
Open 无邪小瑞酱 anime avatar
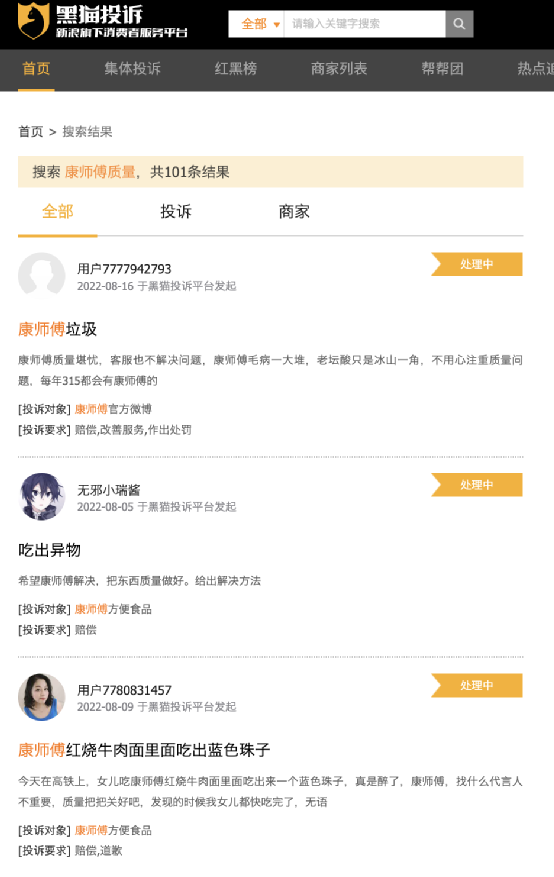pos(41,497)
